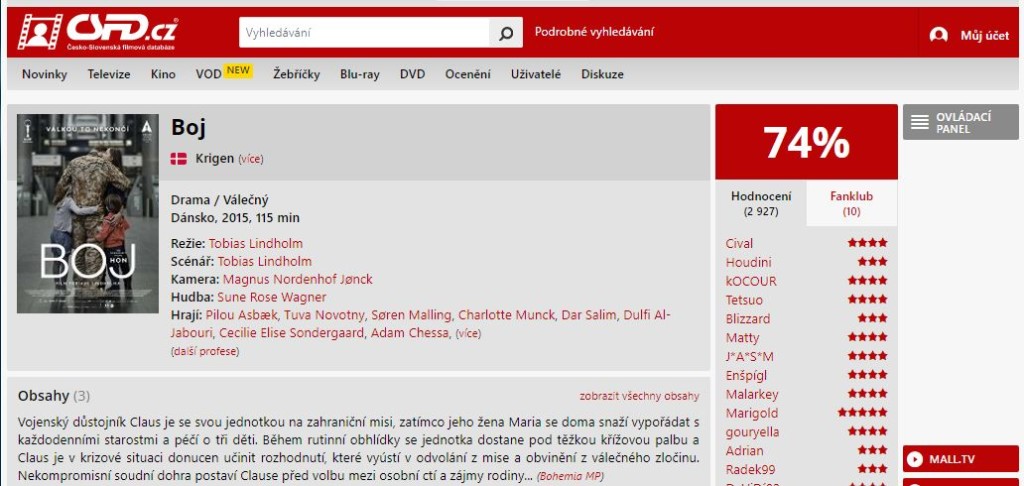Image resolution: width=1024 pixels, height=486 pixels.
Task: Open user Marigold profile
Action: pos(752,413)
